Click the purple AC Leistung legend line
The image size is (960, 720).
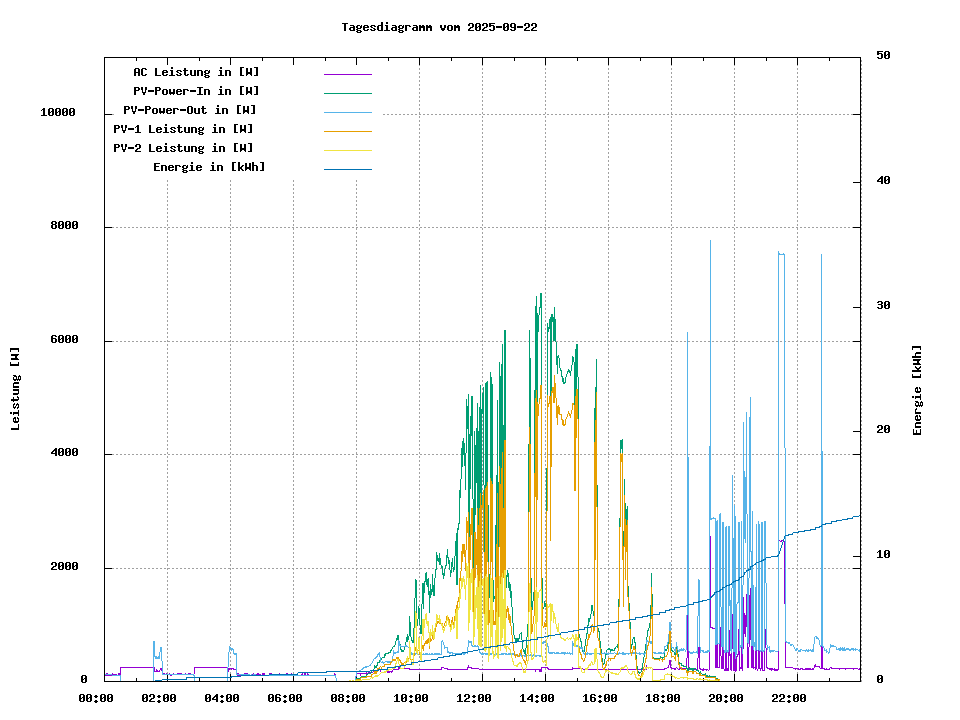click(347, 73)
